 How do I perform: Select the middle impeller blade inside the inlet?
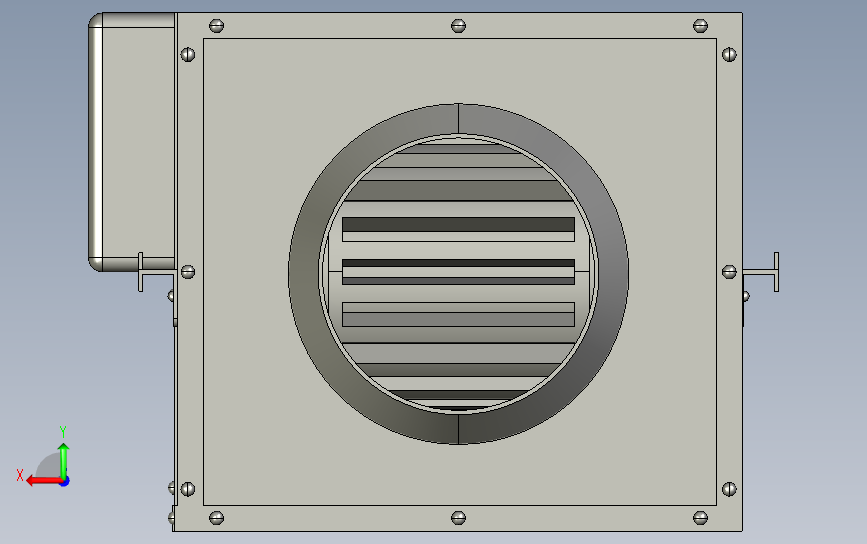pos(458,271)
